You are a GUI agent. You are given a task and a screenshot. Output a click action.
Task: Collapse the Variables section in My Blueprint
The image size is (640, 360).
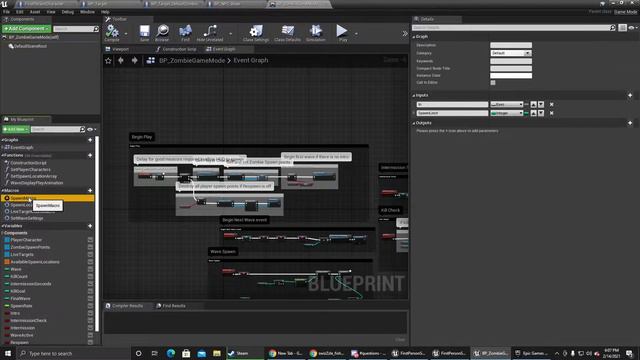[2, 226]
